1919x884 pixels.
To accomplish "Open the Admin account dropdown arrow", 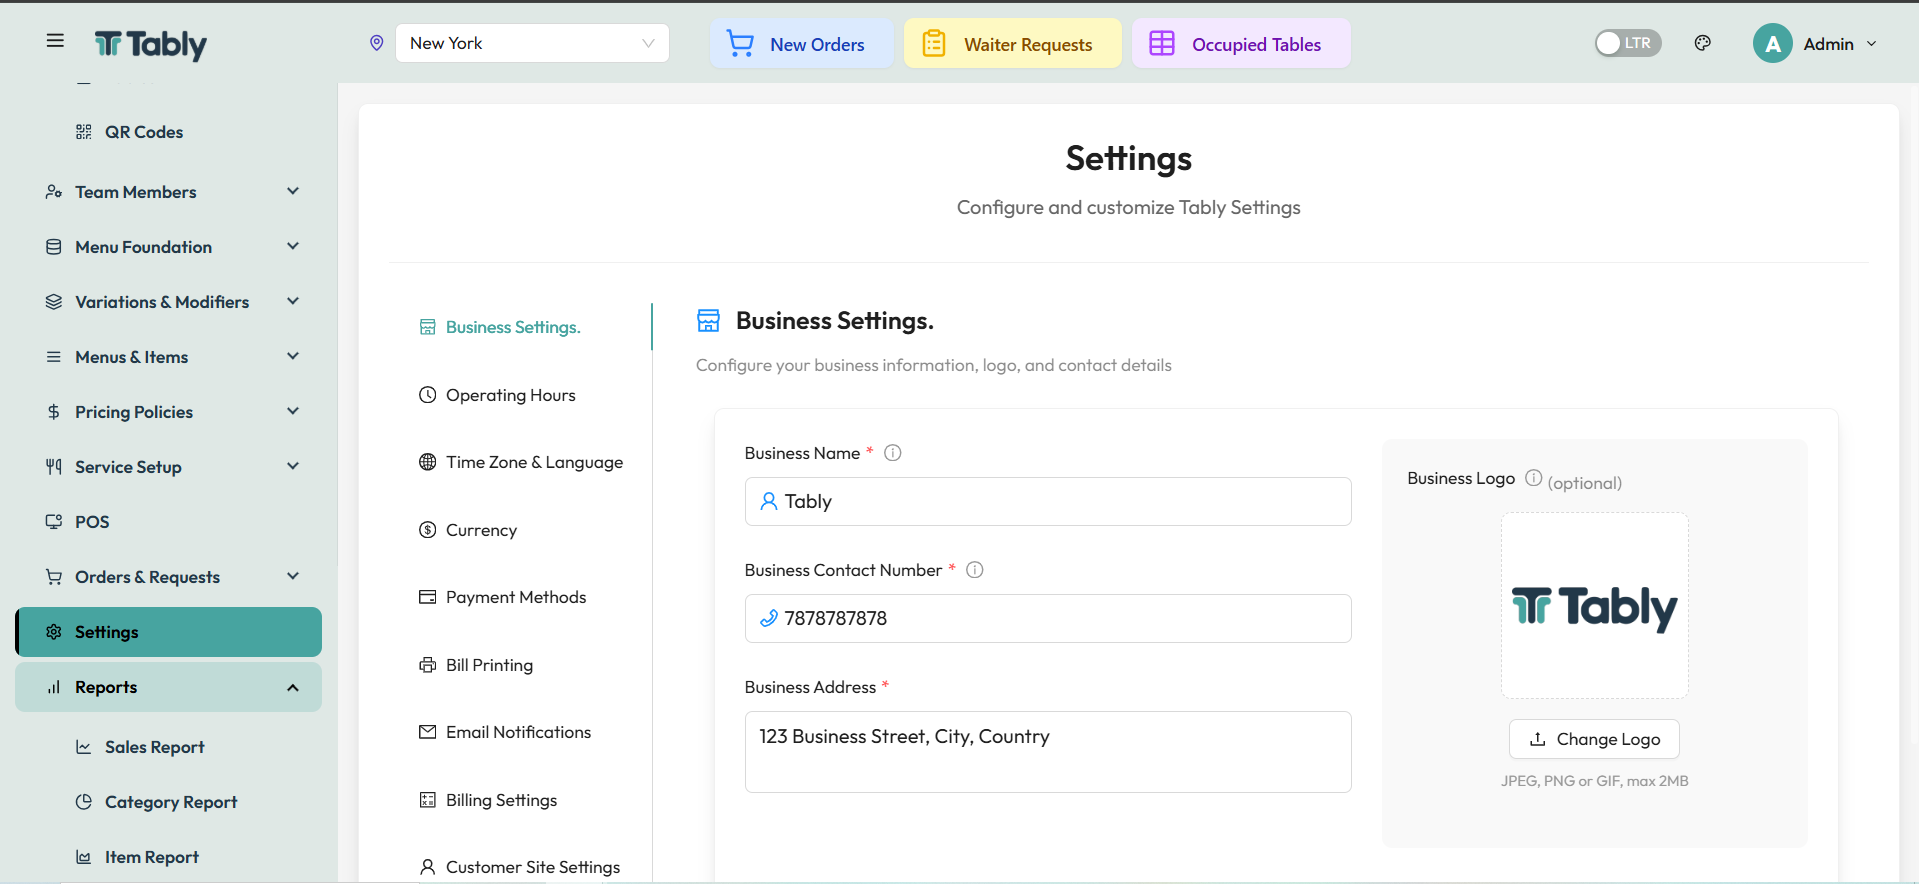I will tap(1872, 44).
